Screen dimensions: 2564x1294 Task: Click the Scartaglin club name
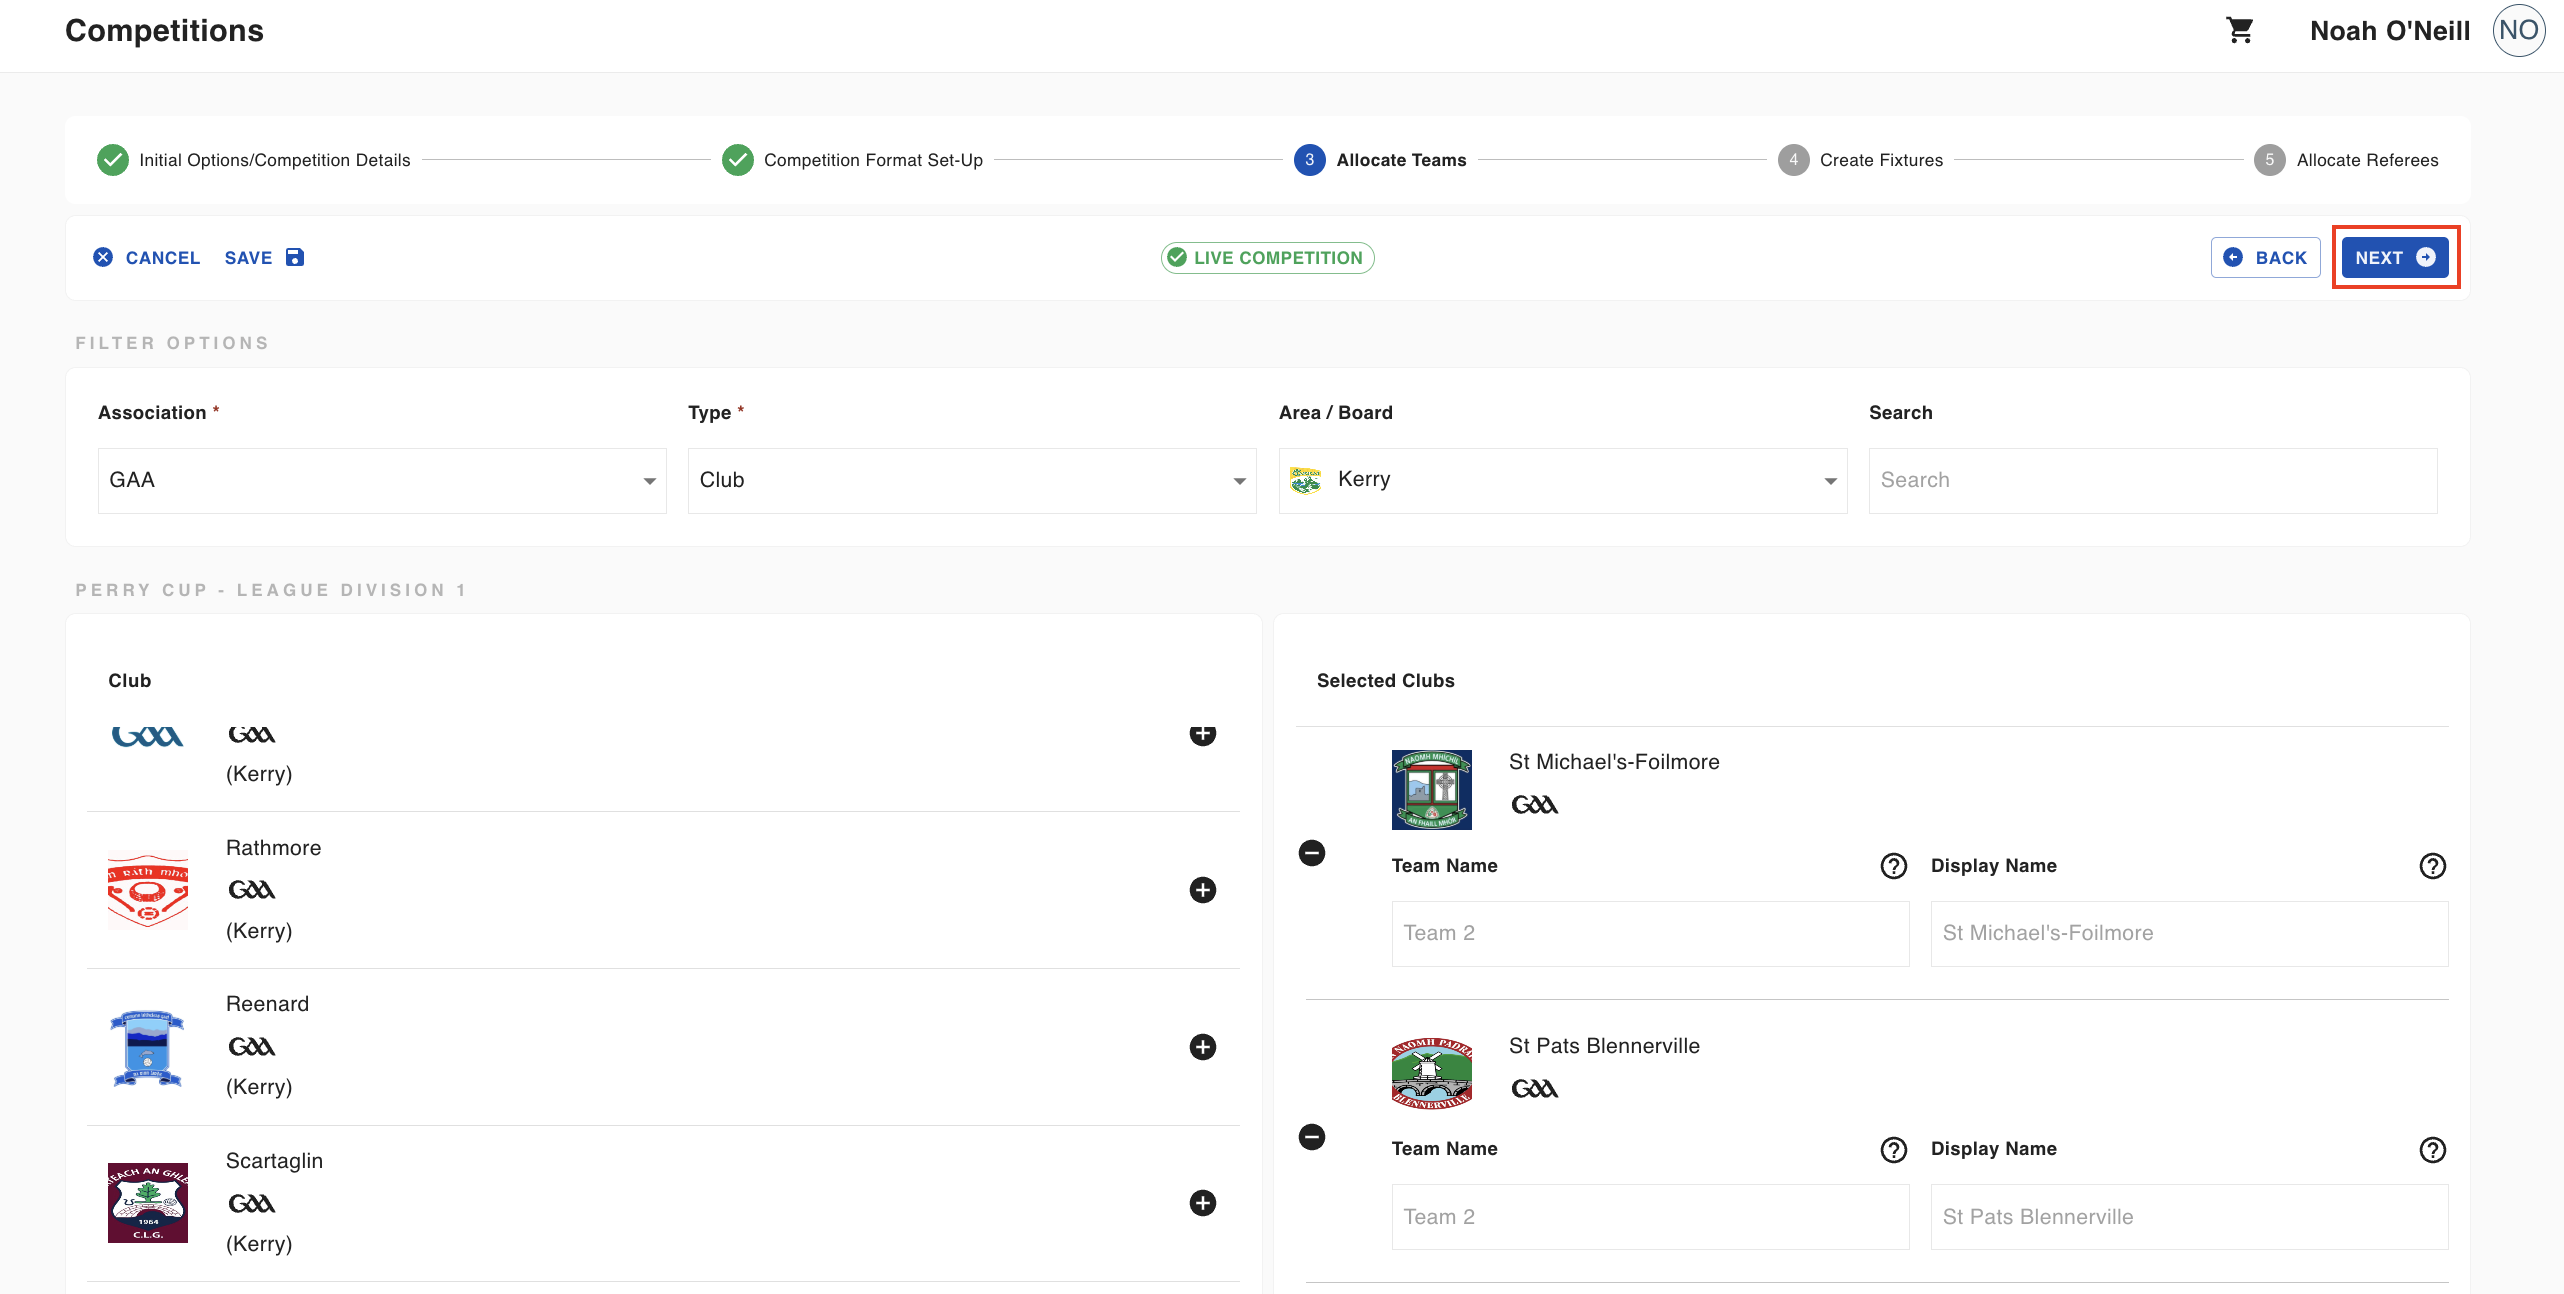click(274, 1161)
